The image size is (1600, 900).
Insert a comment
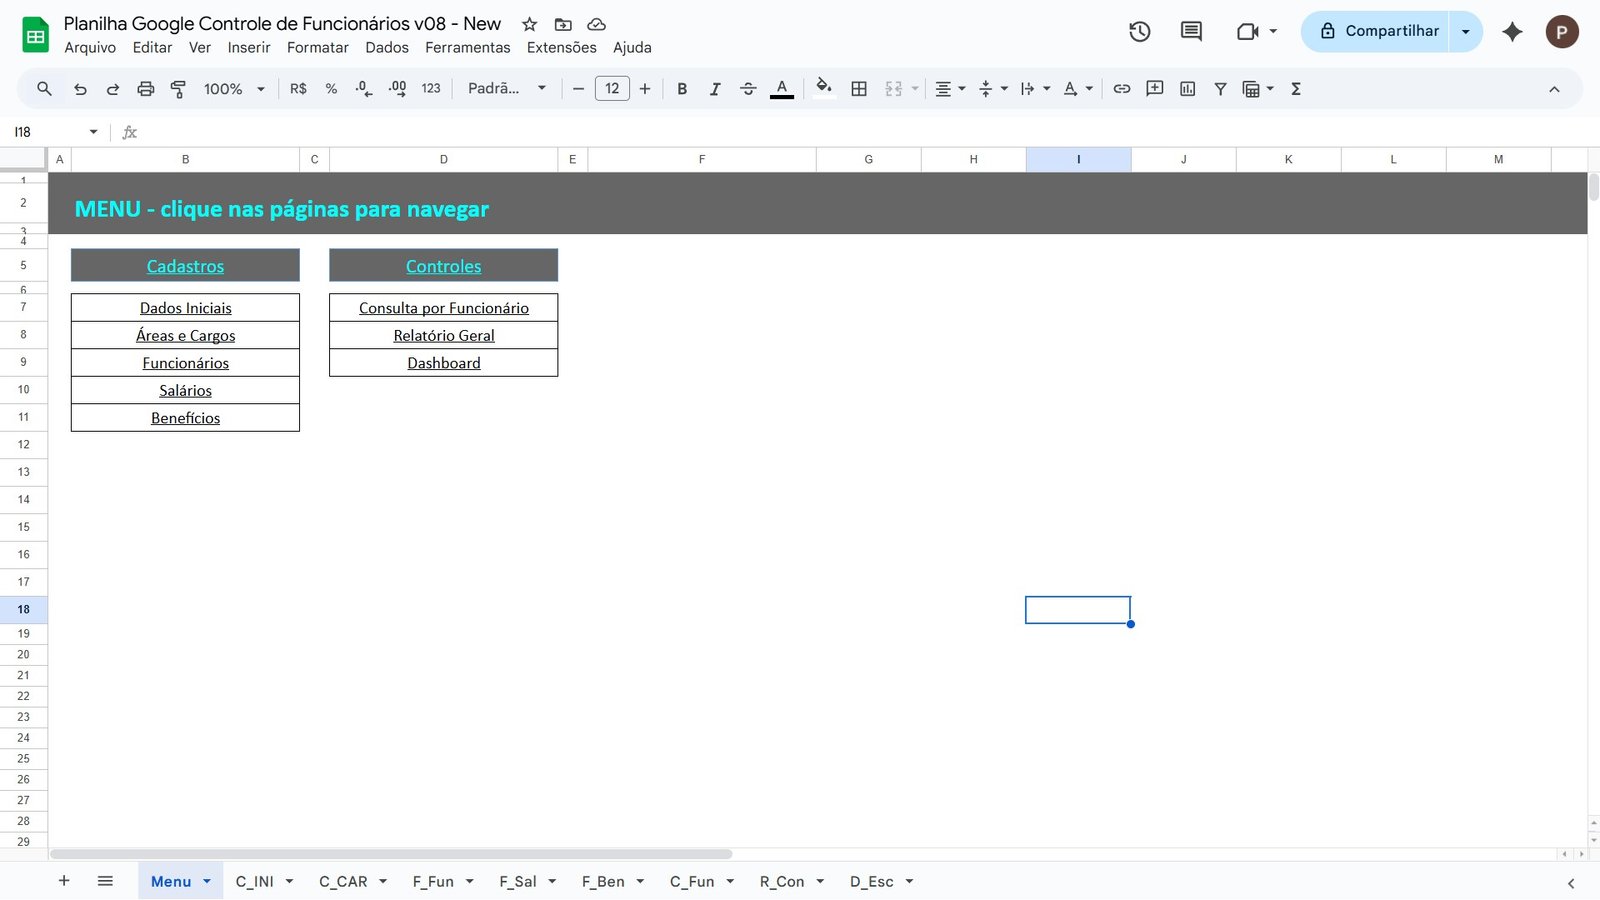click(x=1154, y=88)
